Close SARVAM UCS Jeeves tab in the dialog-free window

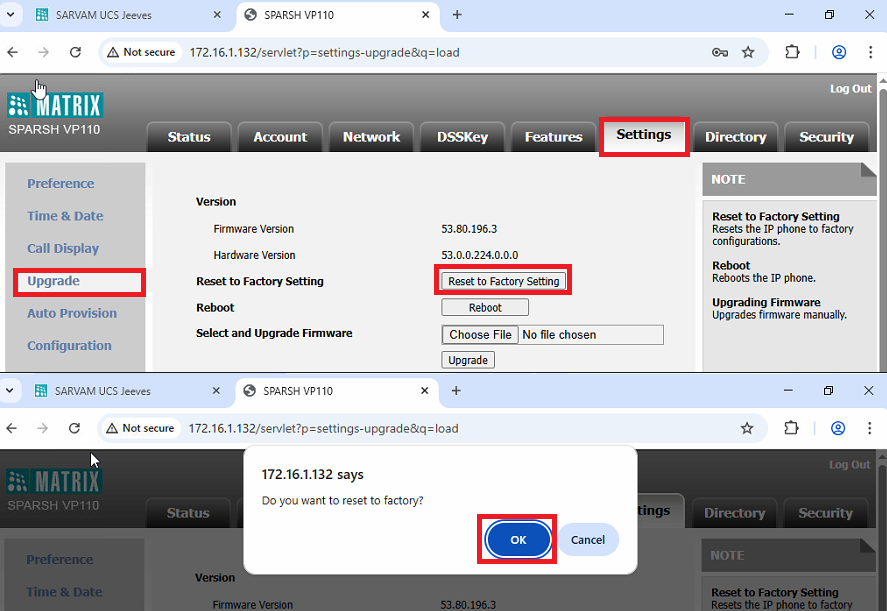click(217, 15)
